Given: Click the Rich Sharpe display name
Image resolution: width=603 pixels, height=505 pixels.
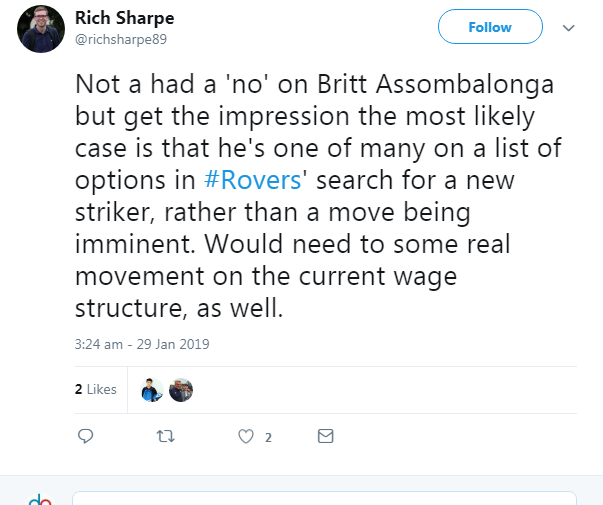Looking at the screenshot, I should 123,18.
